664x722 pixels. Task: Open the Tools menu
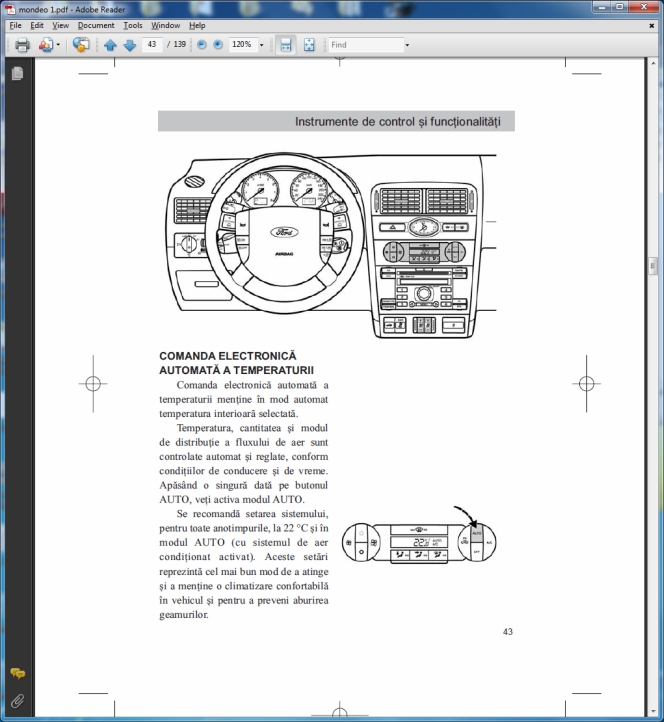coord(133,25)
